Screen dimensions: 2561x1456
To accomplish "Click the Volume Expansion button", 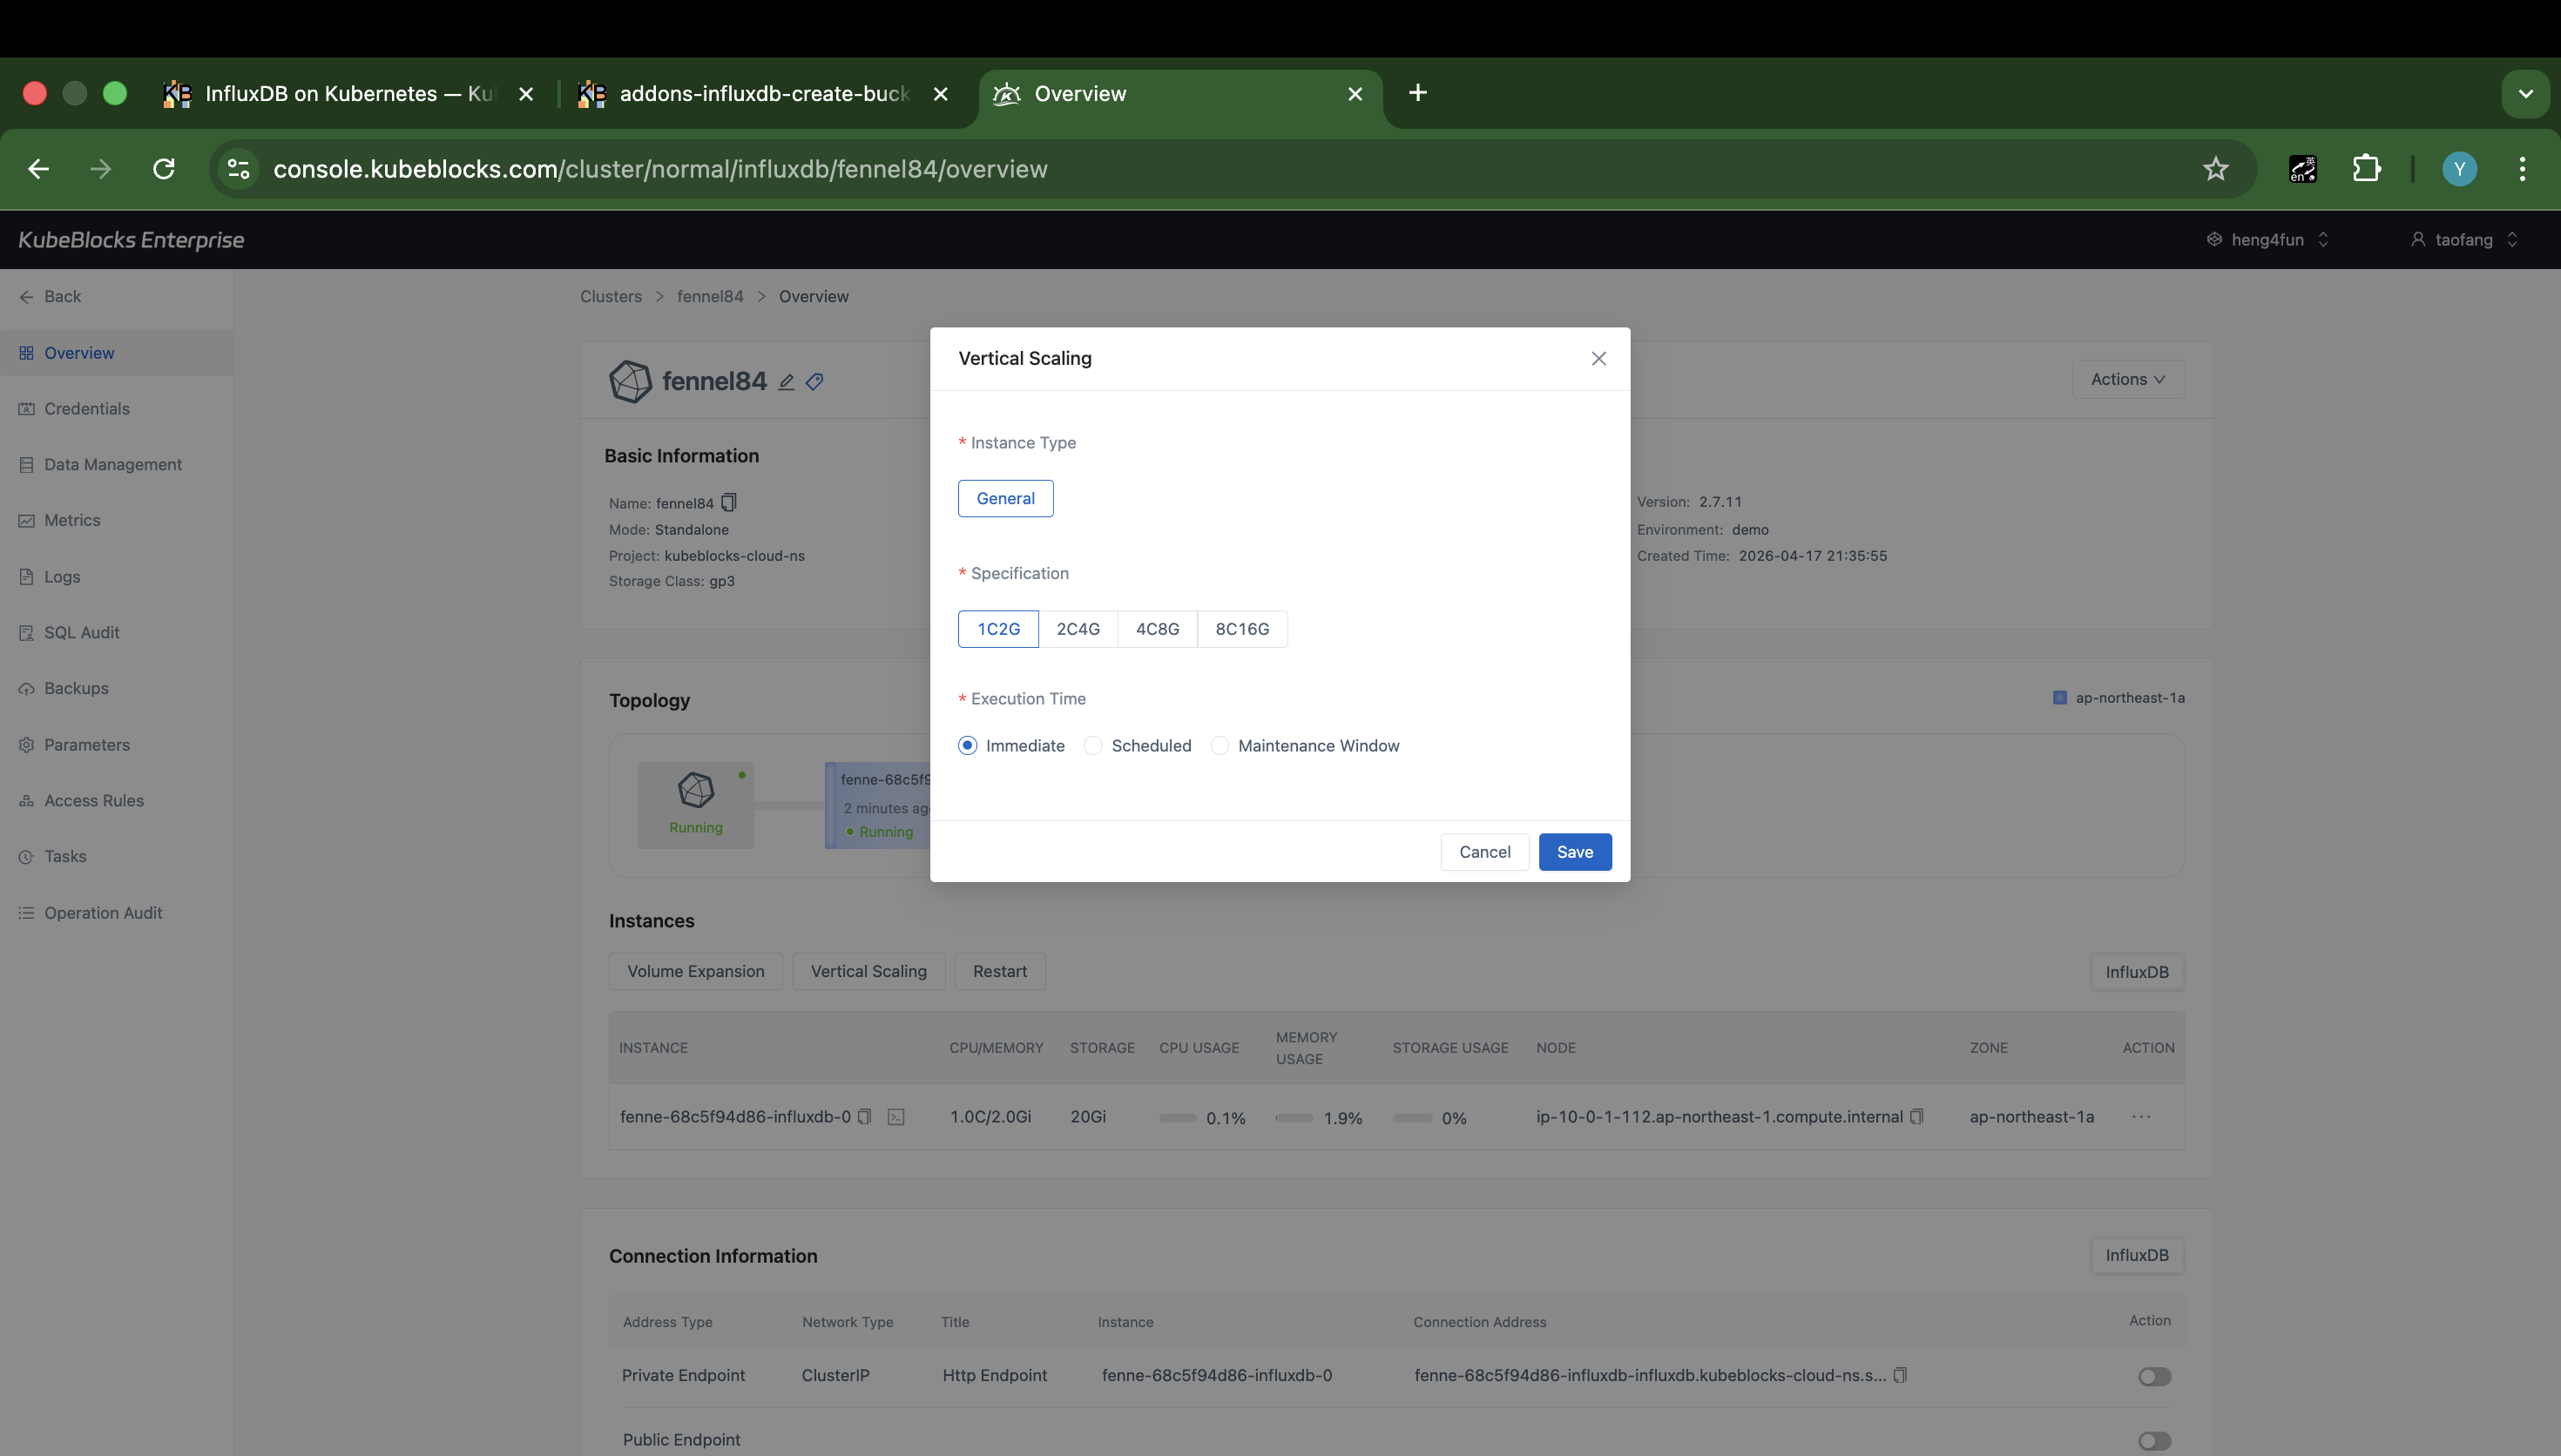I will tap(696, 972).
